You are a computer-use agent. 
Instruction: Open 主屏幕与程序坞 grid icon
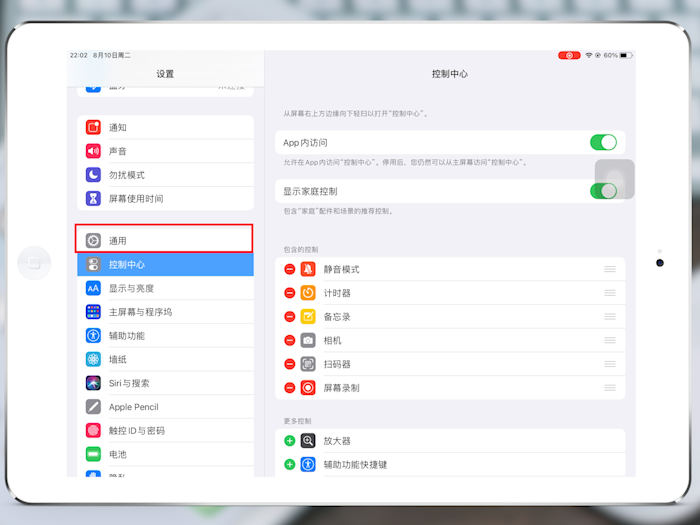[x=93, y=312]
